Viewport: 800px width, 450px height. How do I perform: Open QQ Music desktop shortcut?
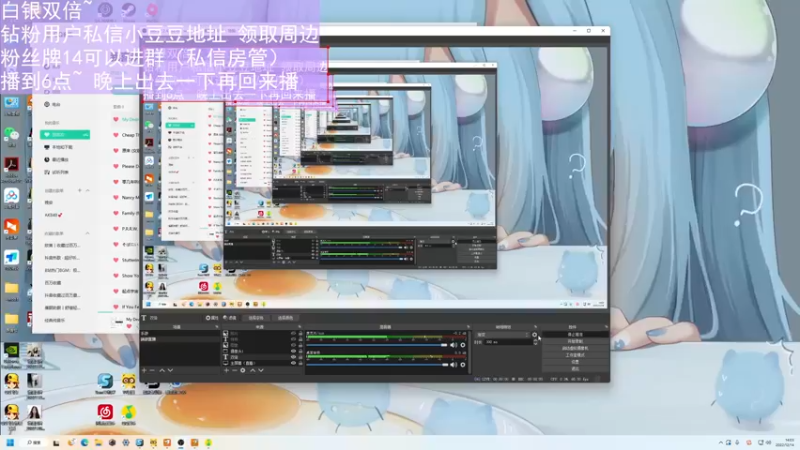(129, 412)
